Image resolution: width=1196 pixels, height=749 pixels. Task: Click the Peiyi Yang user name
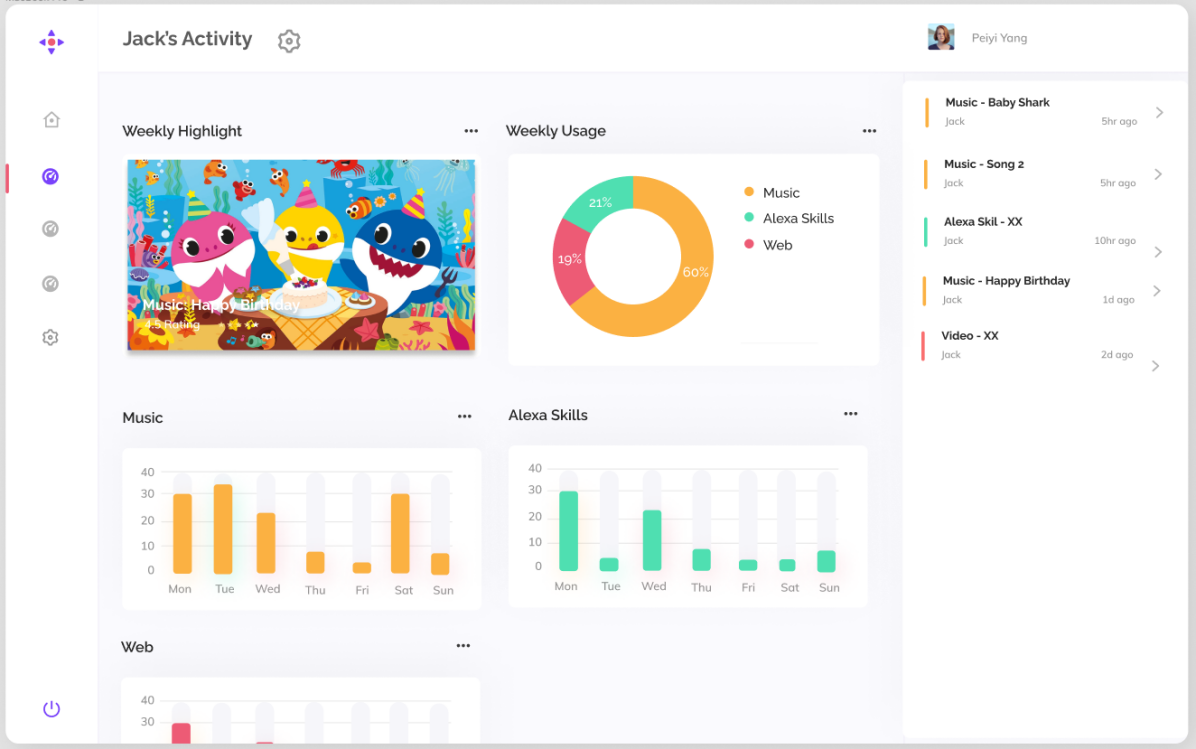coord(999,37)
